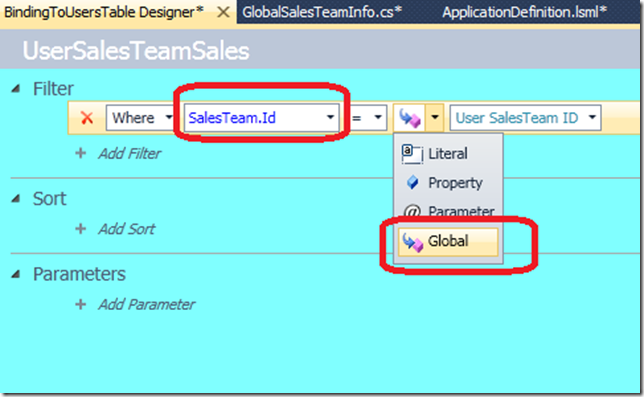
Task: Choose Literal from the value-type menu
Action: [x=448, y=154]
